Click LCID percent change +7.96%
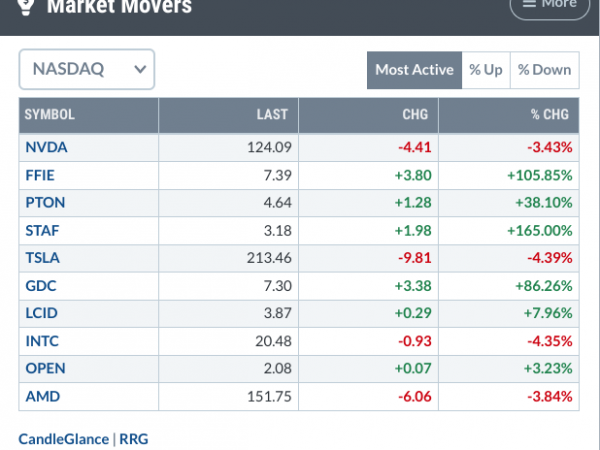The width and height of the screenshot is (600, 450). 548,313
